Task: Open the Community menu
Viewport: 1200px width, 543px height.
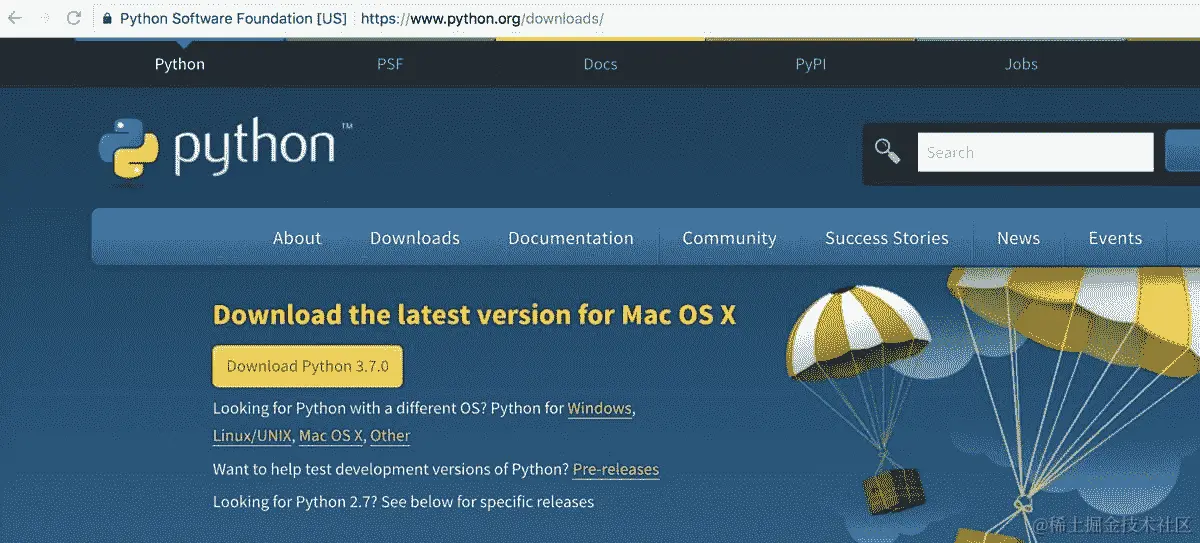Action: coord(729,238)
